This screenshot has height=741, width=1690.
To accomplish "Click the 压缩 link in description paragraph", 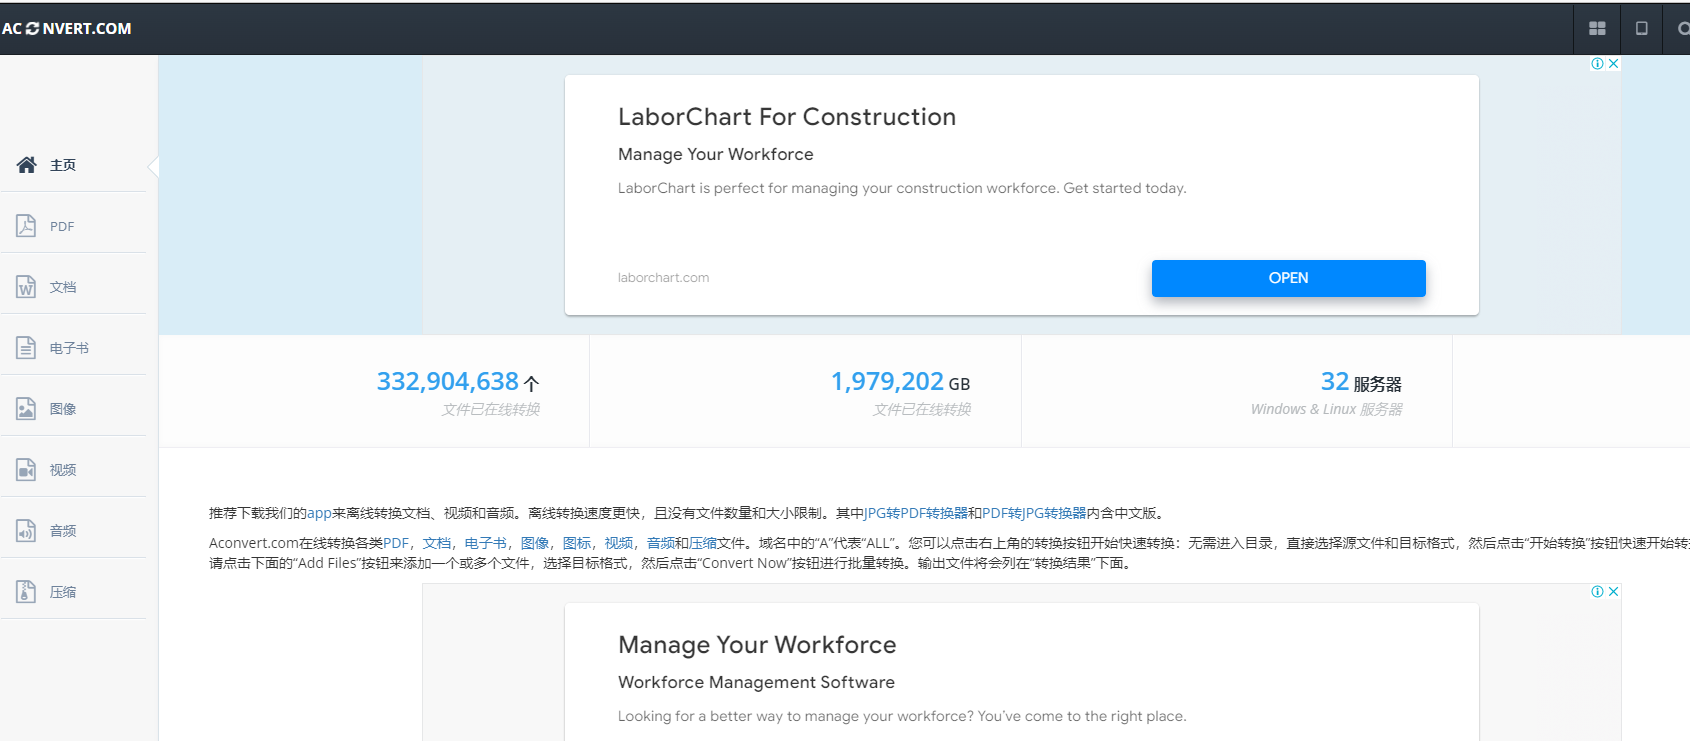I will tap(703, 543).
